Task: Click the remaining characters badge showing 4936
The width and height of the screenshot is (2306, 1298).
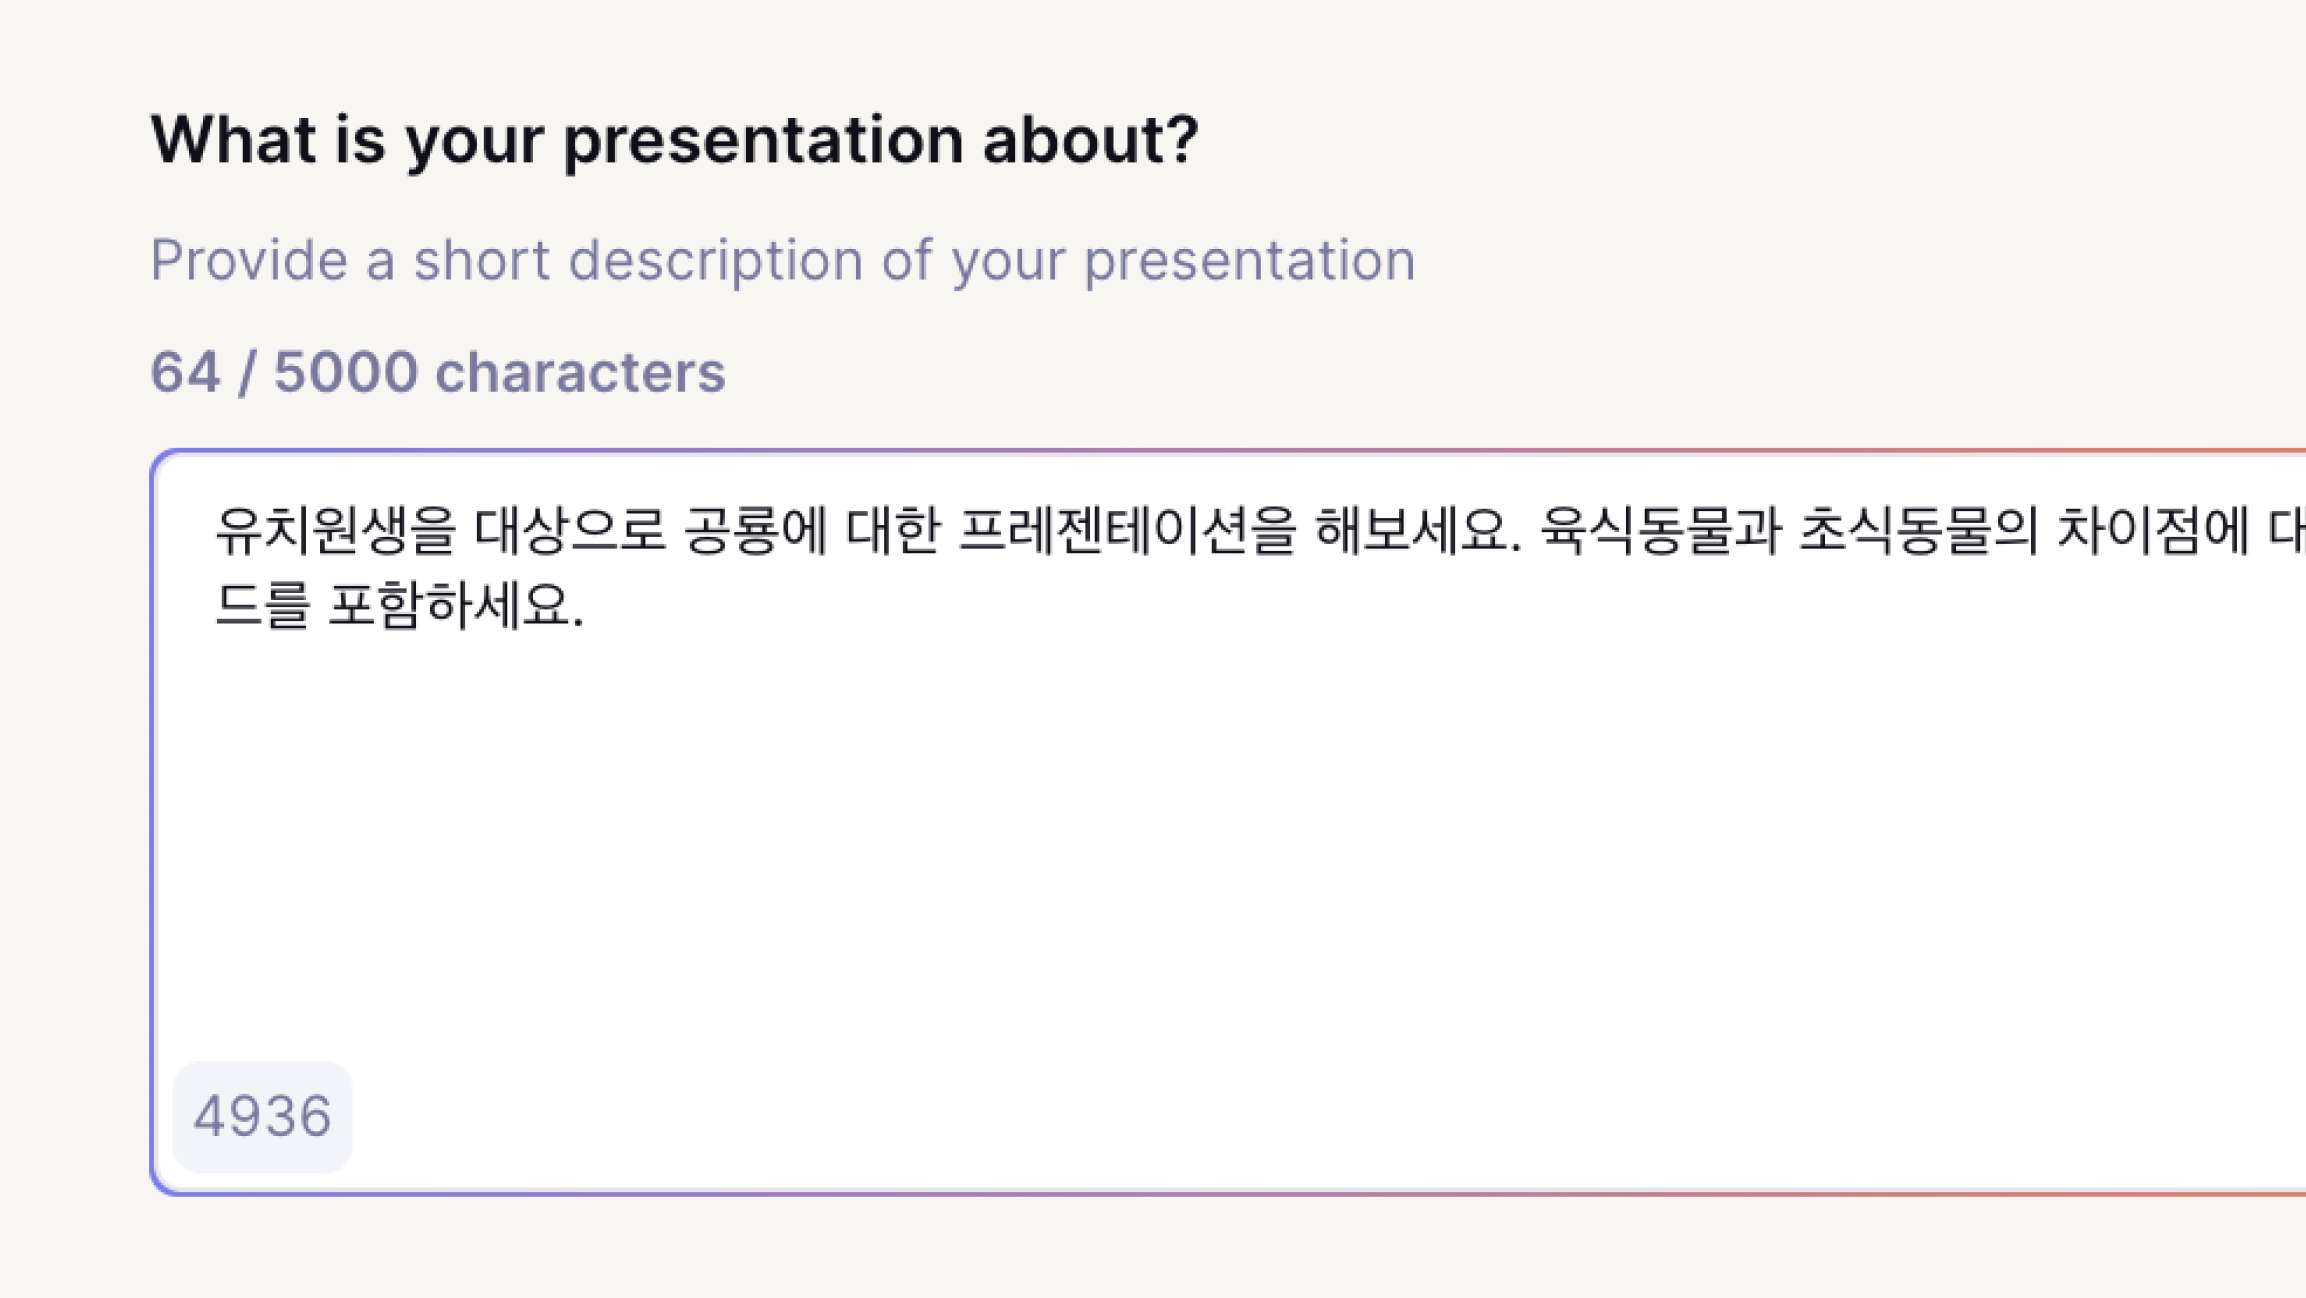Action: click(262, 1116)
